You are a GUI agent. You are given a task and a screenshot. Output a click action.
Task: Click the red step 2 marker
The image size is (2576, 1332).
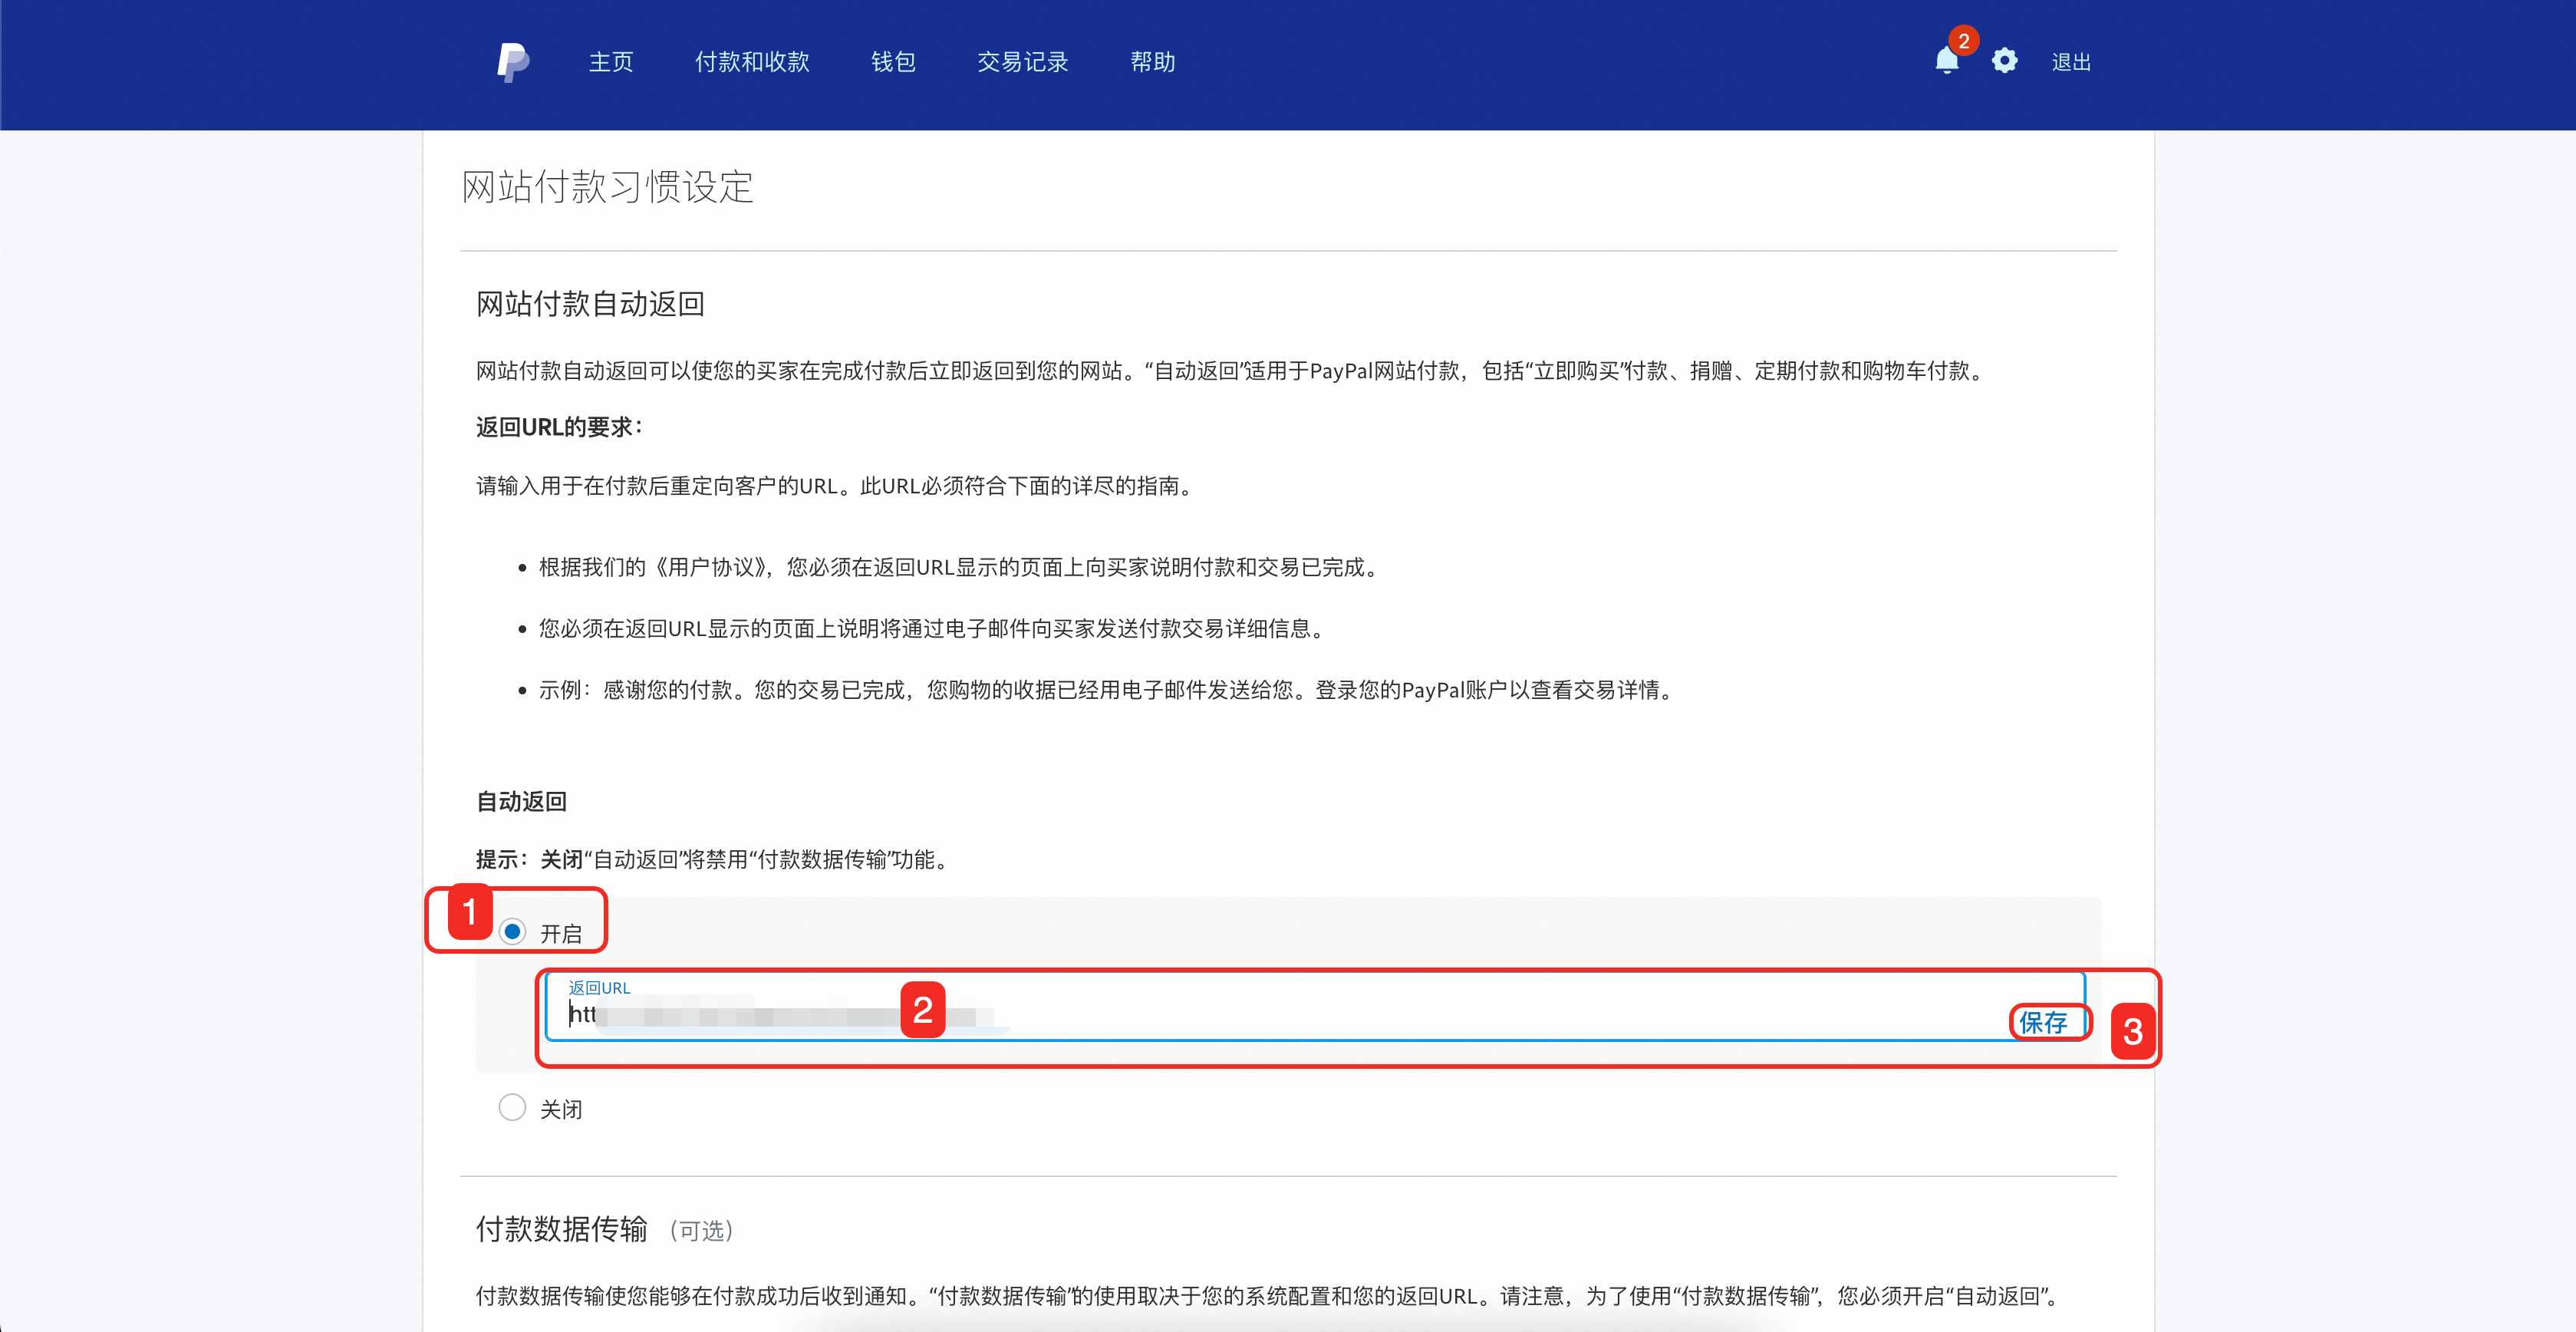[922, 1010]
